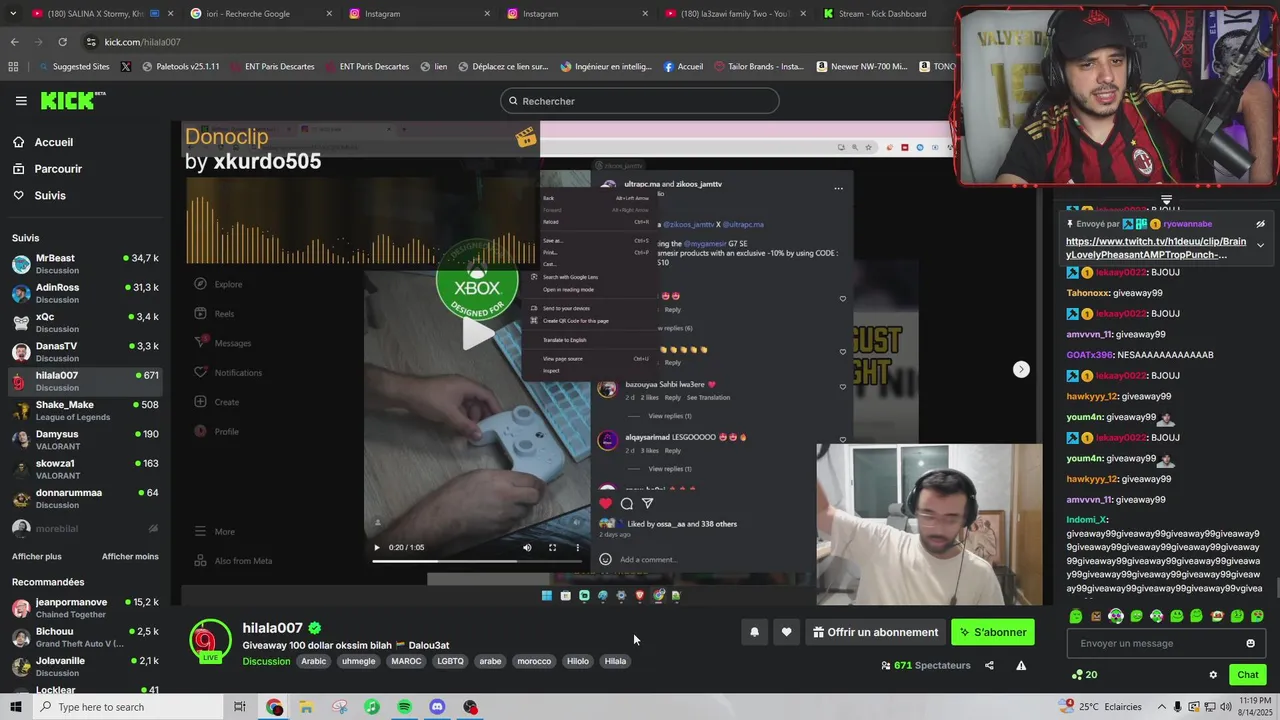Open Shake_Make channel in sidebar
1280x720 pixels.
85,411
